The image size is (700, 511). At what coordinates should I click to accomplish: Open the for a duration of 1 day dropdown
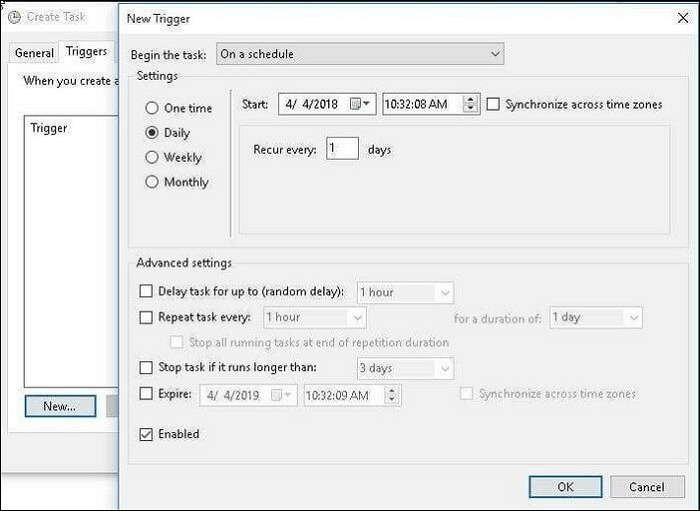click(596, 318)
